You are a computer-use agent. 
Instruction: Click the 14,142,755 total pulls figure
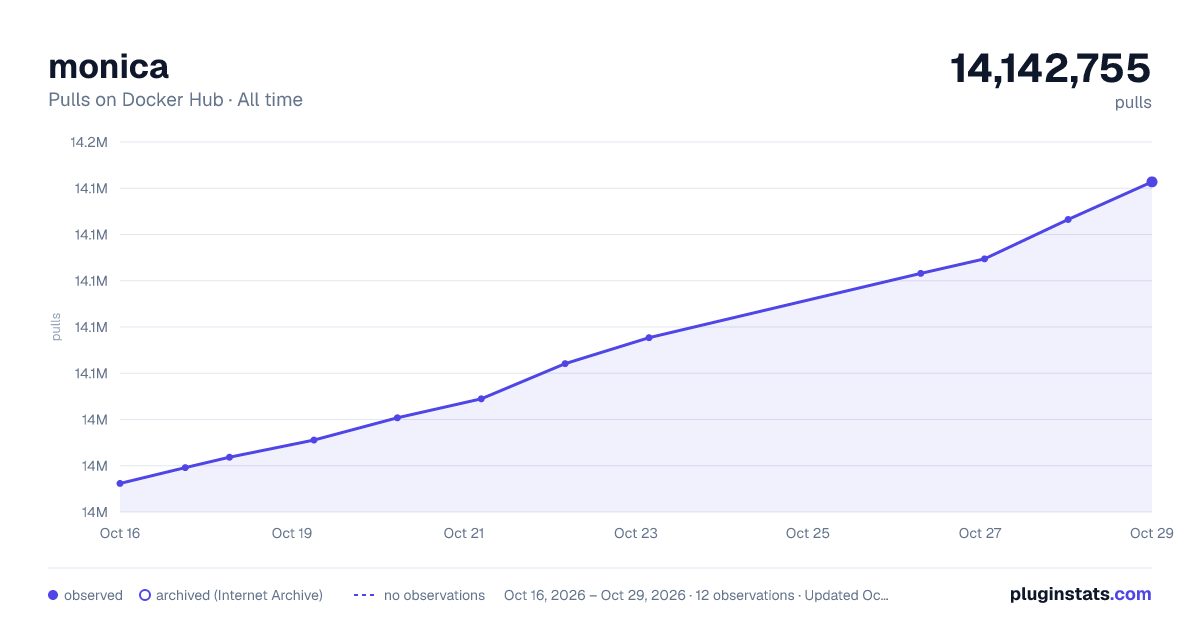click(x=1050, y=68)
